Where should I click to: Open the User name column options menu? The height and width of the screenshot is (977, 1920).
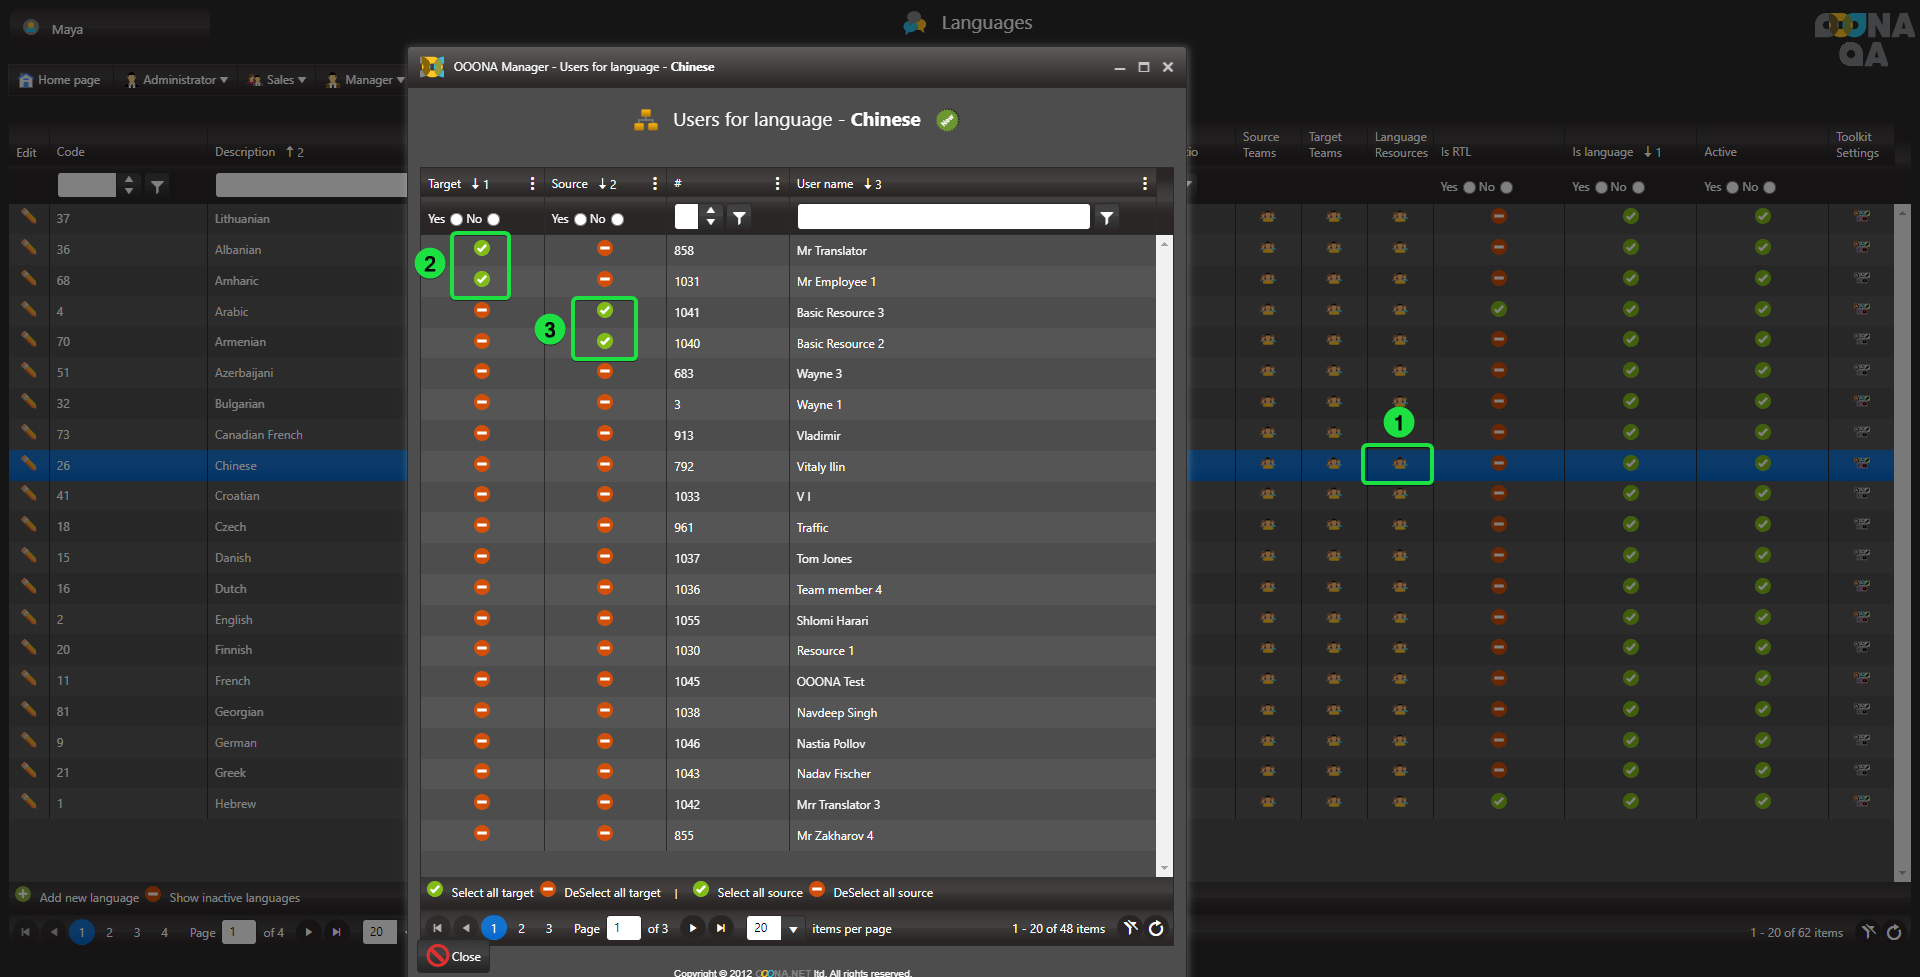(x=1144, y=184)
